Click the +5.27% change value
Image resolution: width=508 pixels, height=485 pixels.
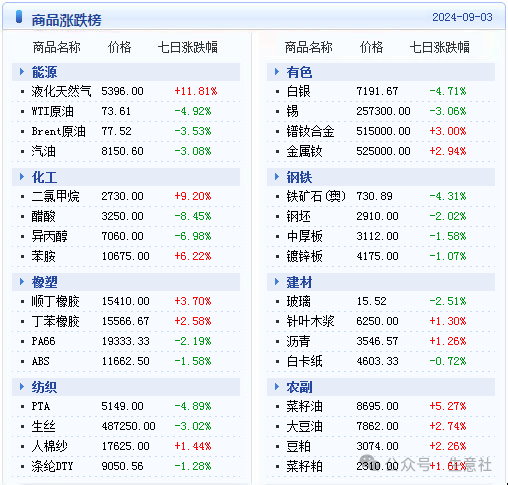(x=448, y=406)
